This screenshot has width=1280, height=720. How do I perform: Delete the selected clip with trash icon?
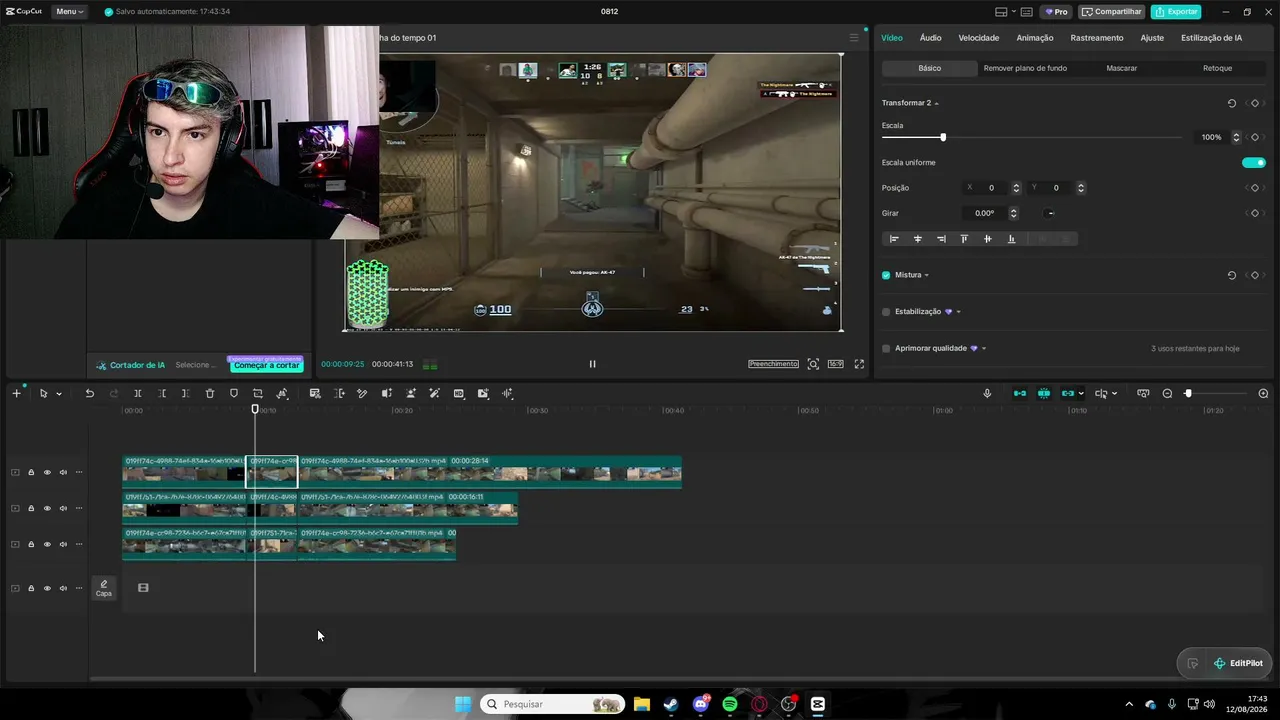[x=210, y=394]
